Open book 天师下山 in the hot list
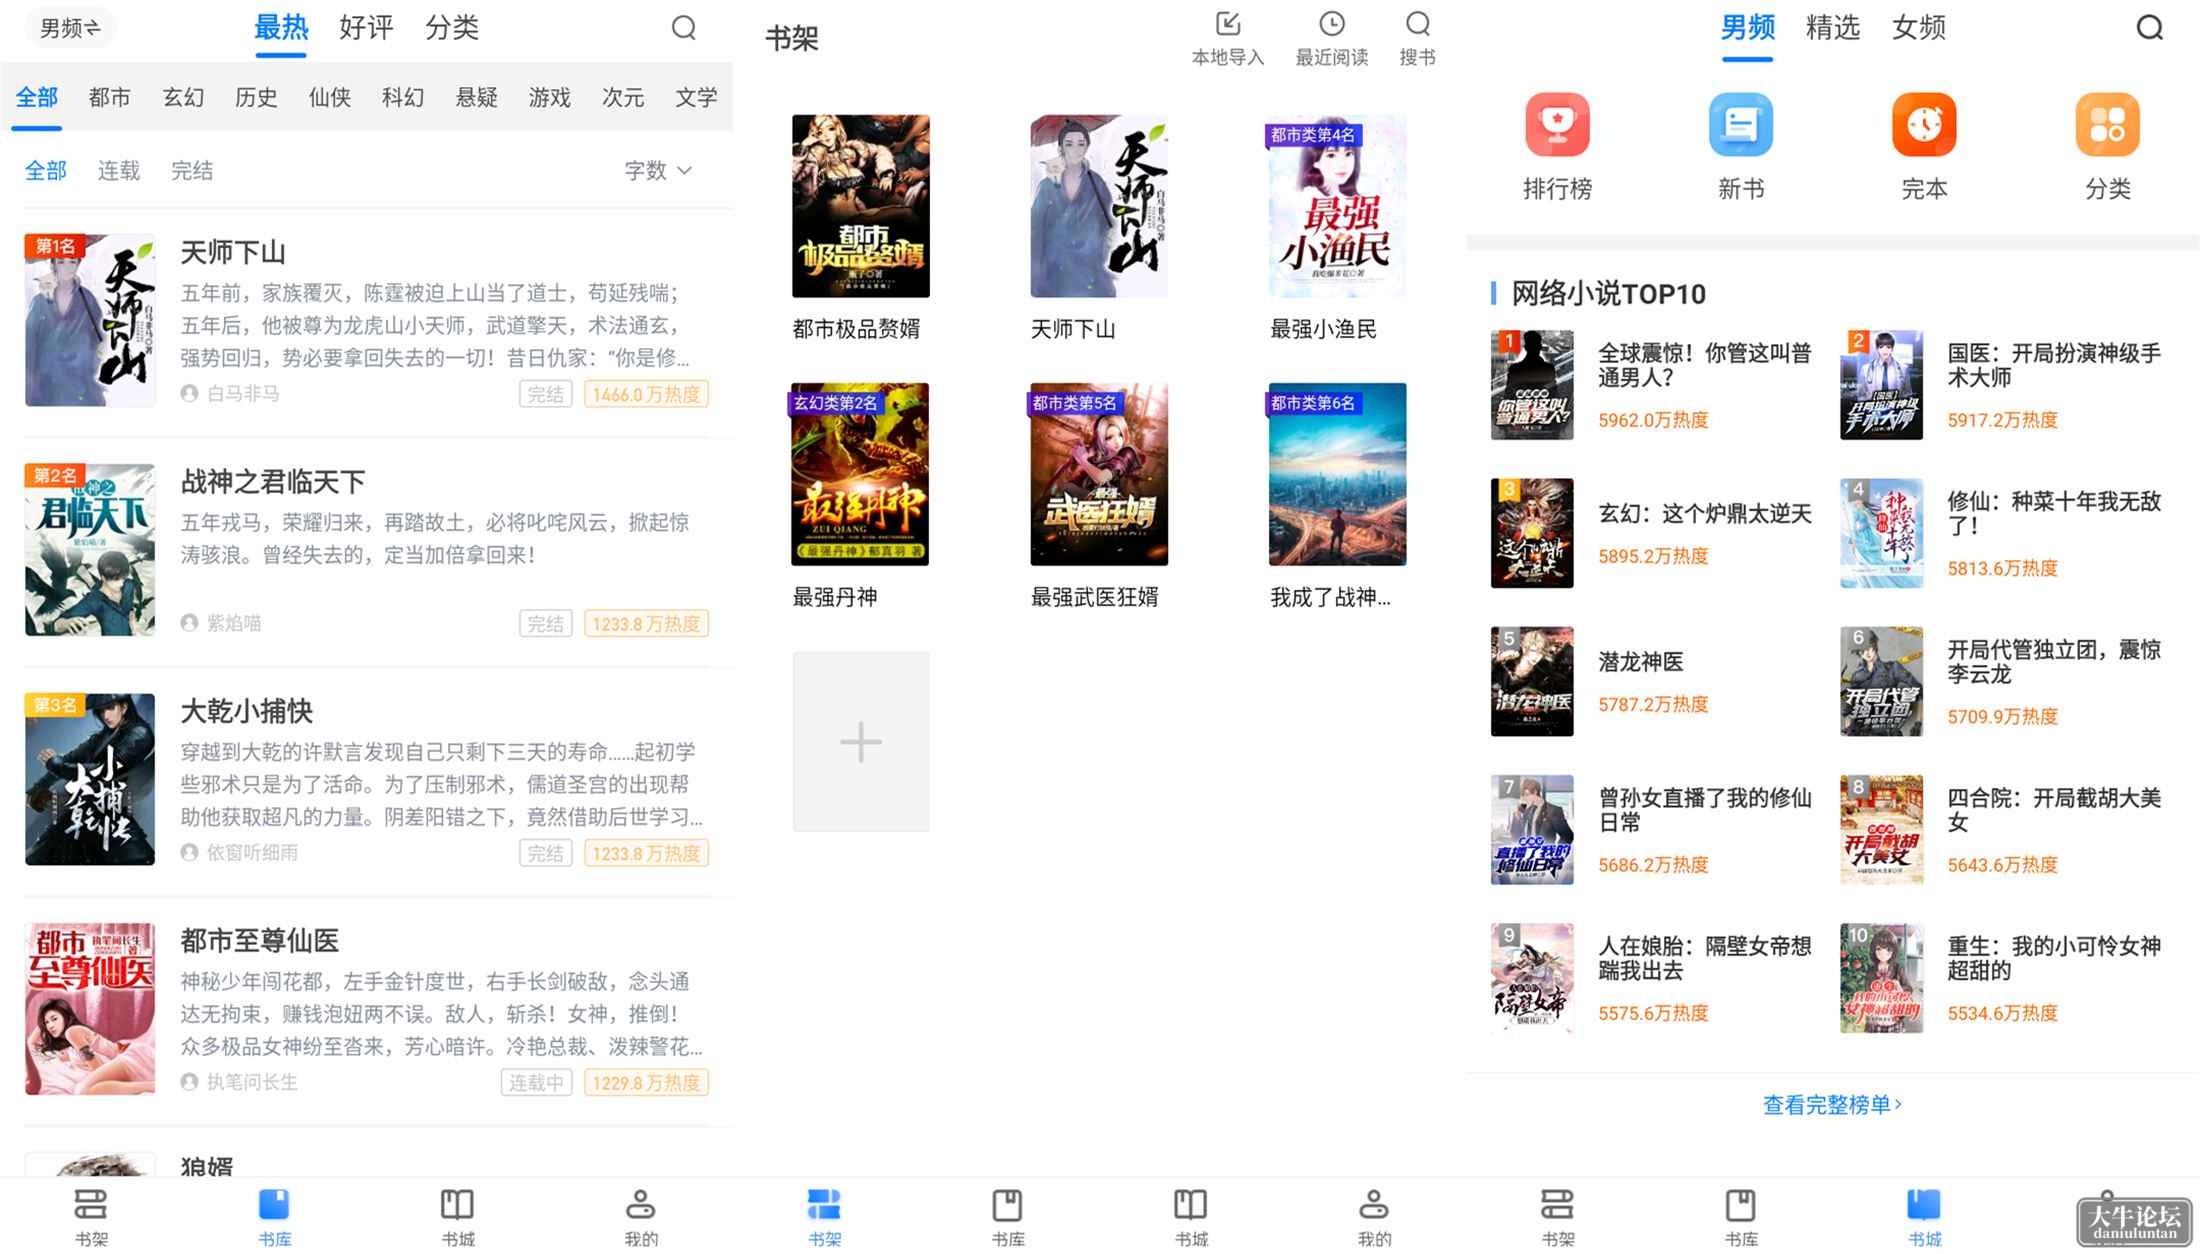 [367, 320]
